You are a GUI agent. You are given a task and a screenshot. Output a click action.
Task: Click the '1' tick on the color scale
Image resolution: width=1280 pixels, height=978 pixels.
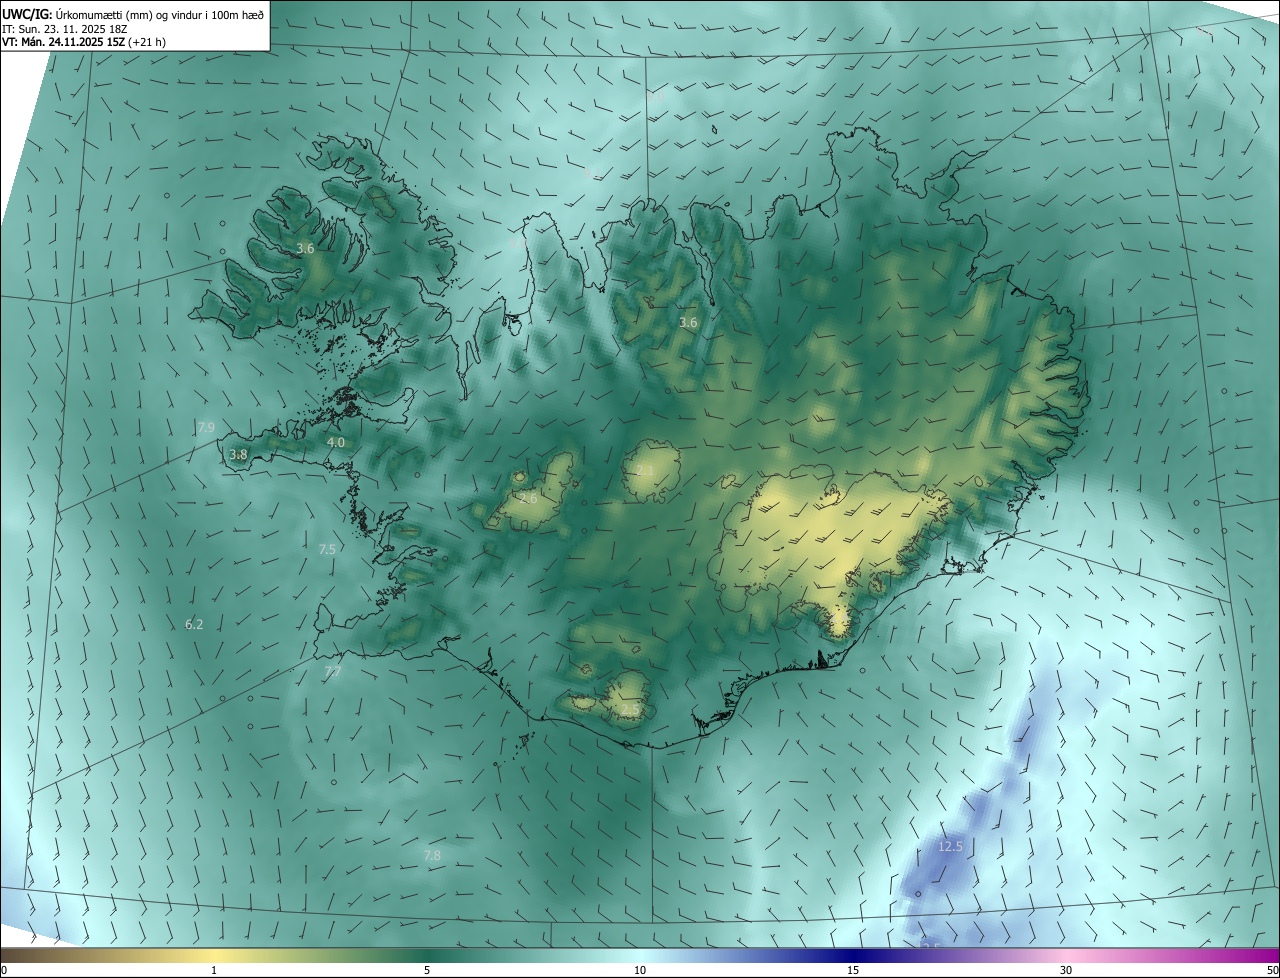tap(214, 970)
